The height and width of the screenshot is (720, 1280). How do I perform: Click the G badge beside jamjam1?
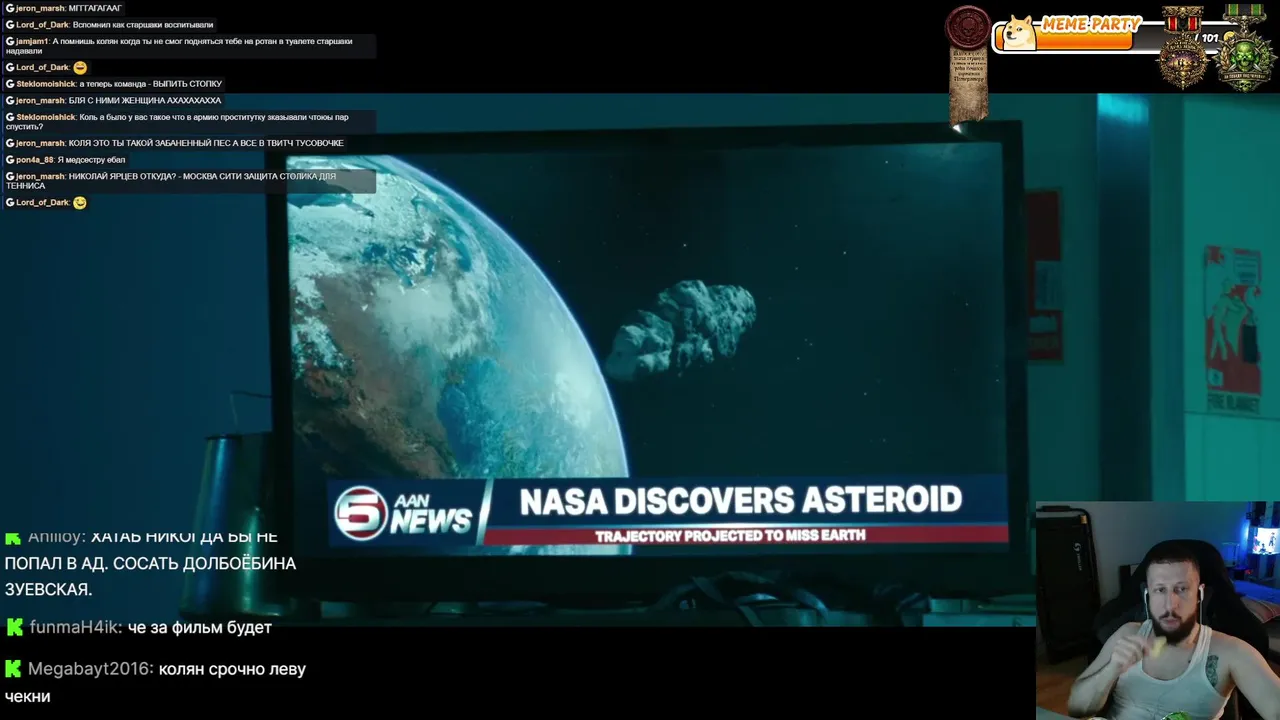[10, 41]
